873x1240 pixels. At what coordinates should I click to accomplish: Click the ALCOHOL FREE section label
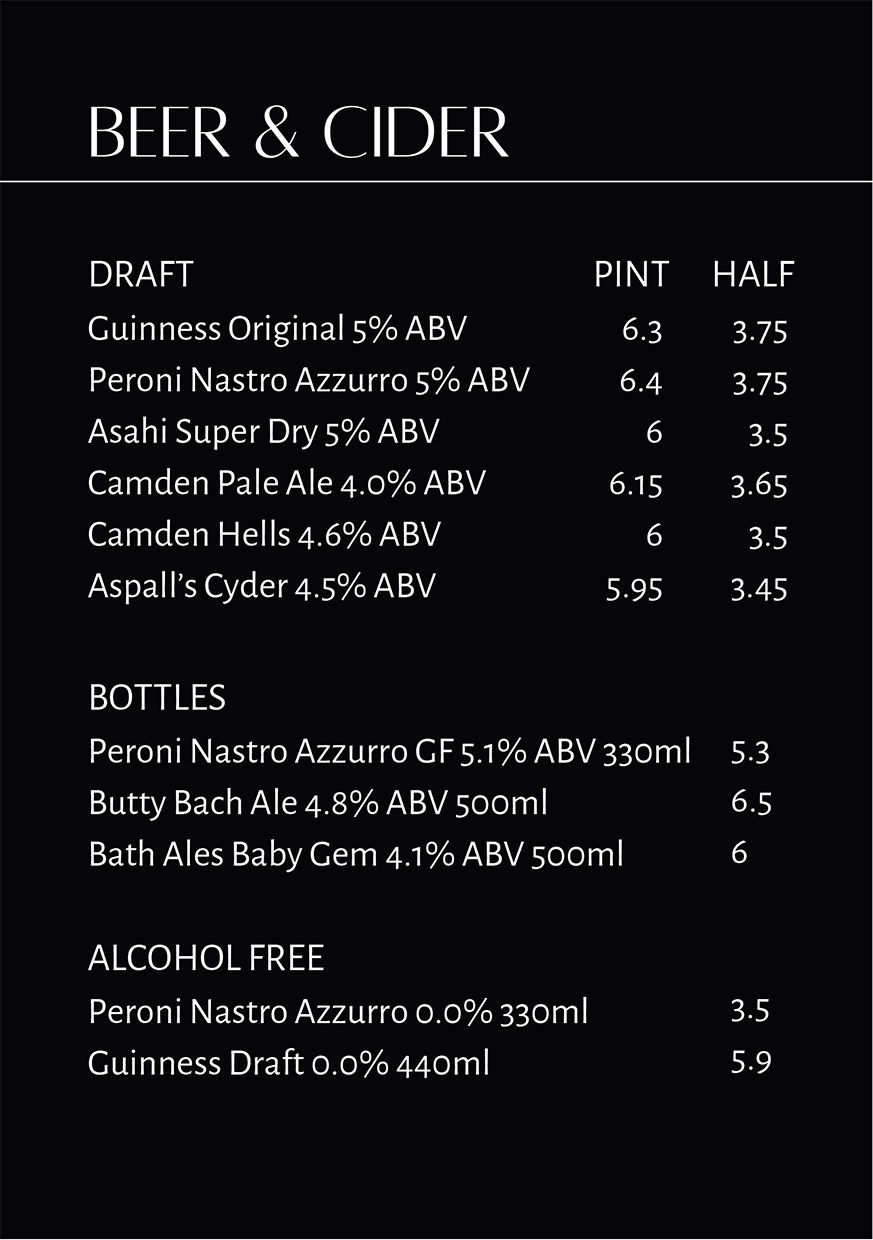pos(206,959)
